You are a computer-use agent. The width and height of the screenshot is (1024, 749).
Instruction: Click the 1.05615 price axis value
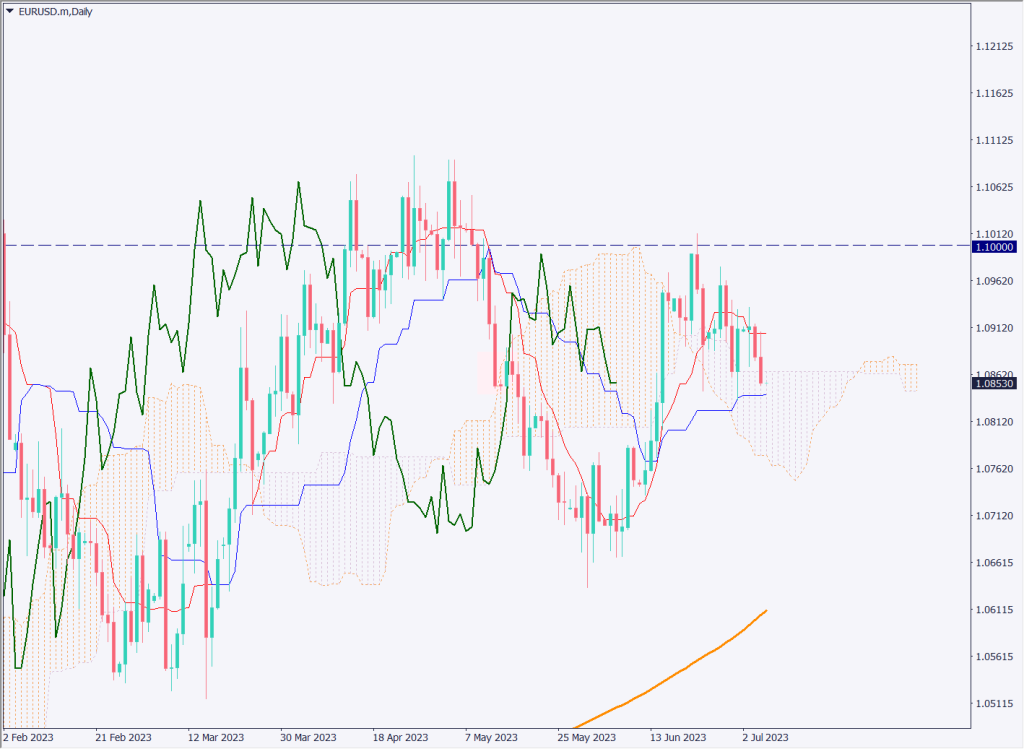click(995, 657)
